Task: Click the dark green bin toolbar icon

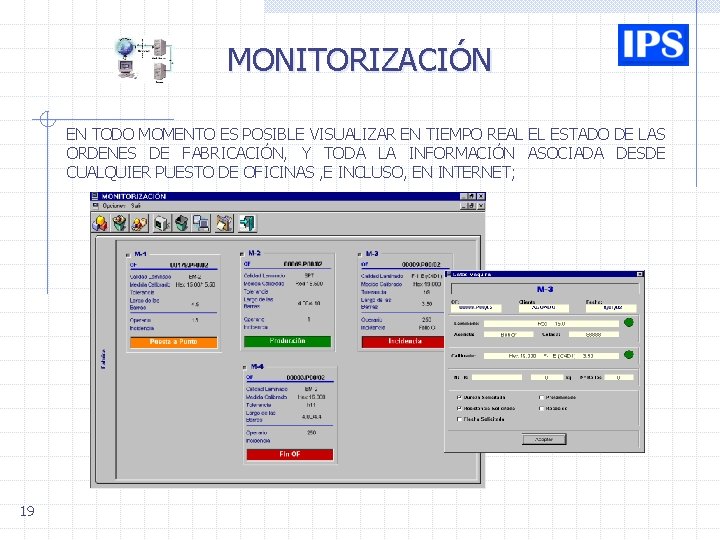Action: pos(181,224)
